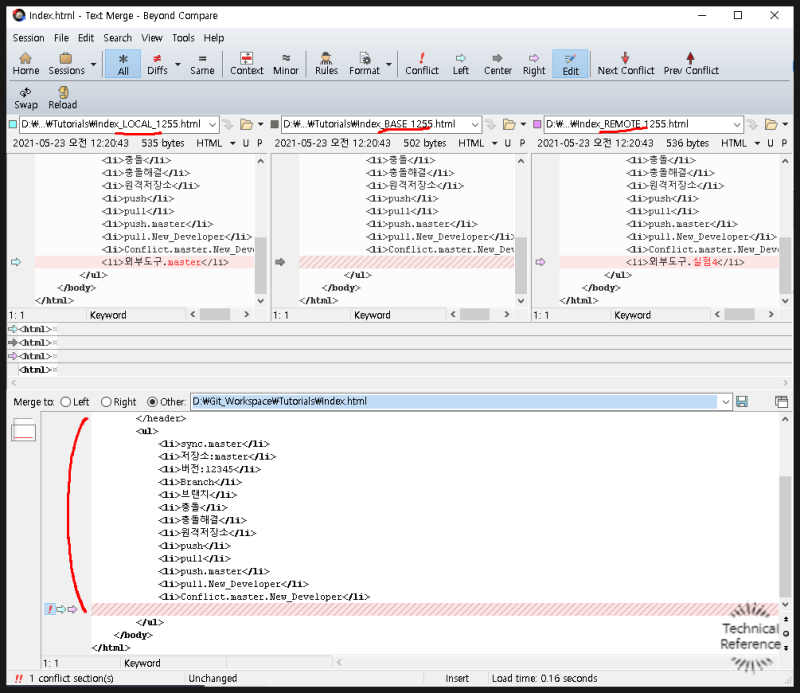The width and height of the screenshot is (800, 693).
Task: Open the Session menu
Action: click(28, 38)
